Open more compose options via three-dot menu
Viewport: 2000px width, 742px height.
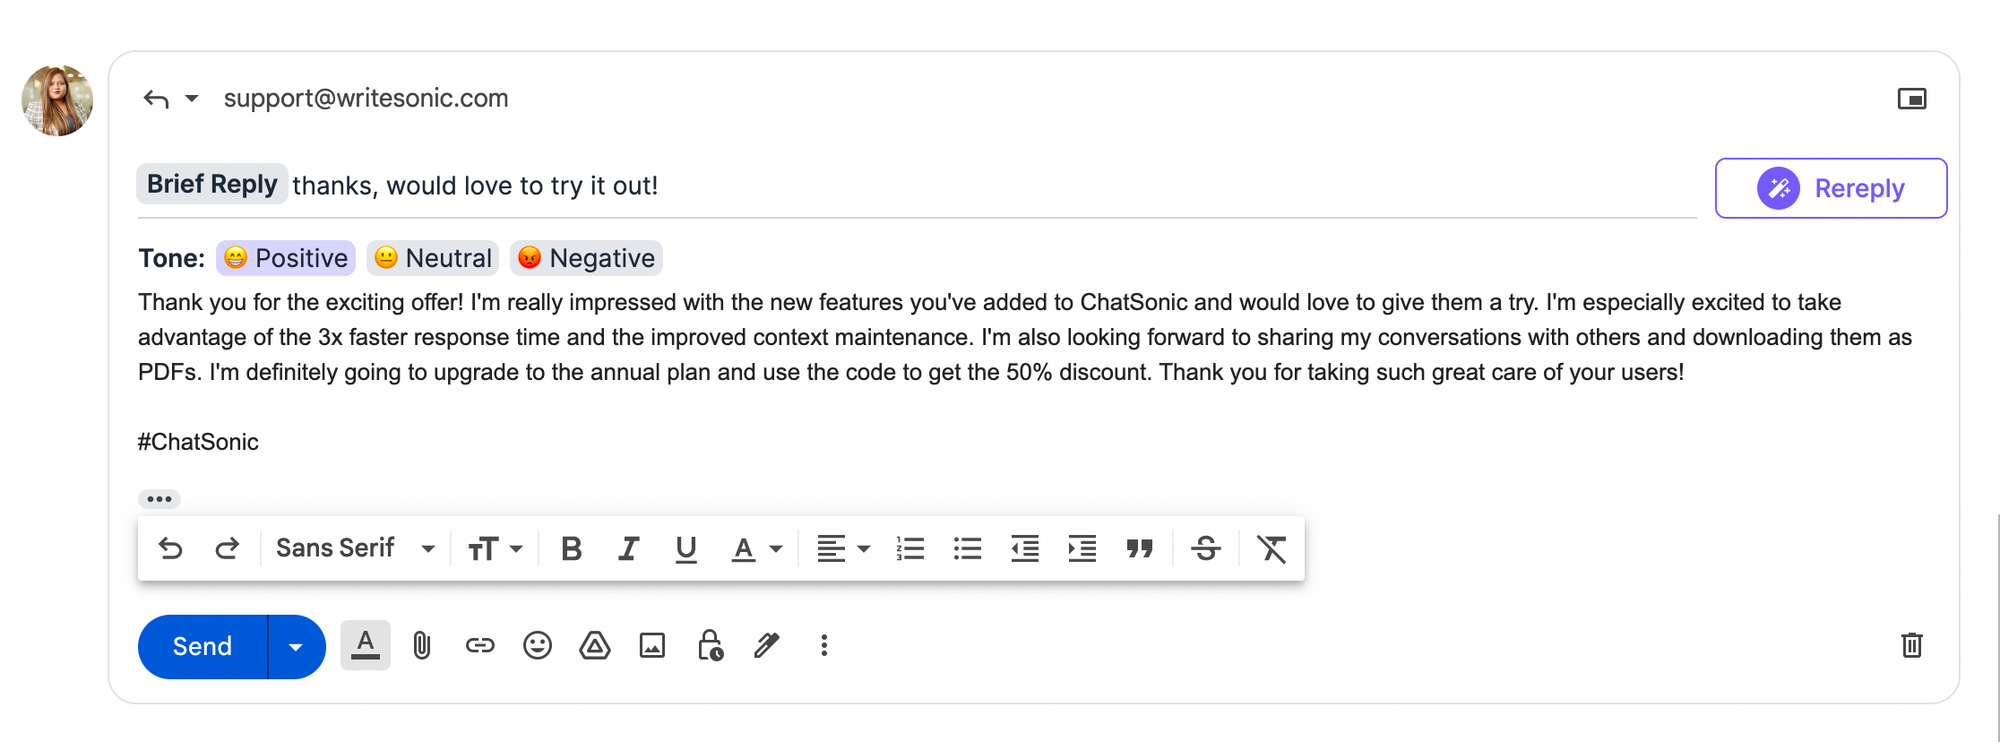click(823, 646)
